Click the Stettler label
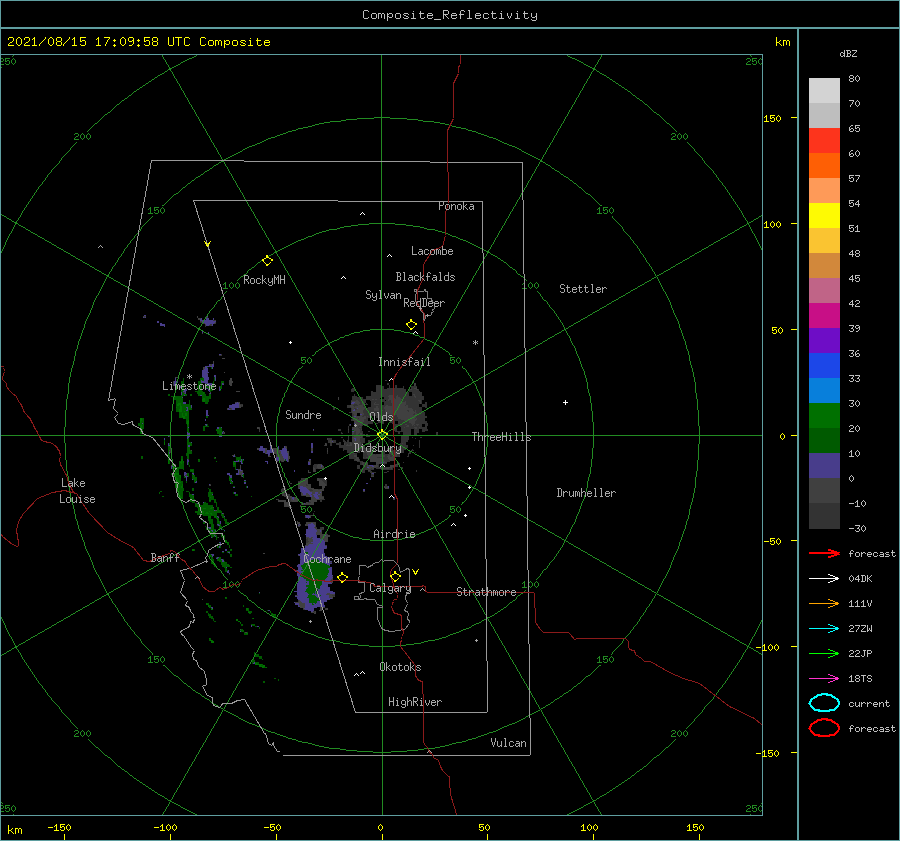 coord(583,289)
